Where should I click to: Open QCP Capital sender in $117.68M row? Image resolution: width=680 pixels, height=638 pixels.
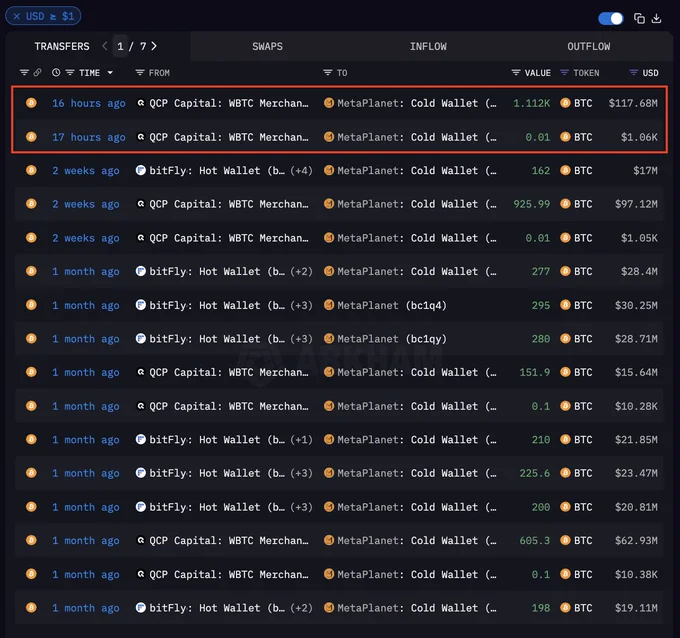click(229, 103)
